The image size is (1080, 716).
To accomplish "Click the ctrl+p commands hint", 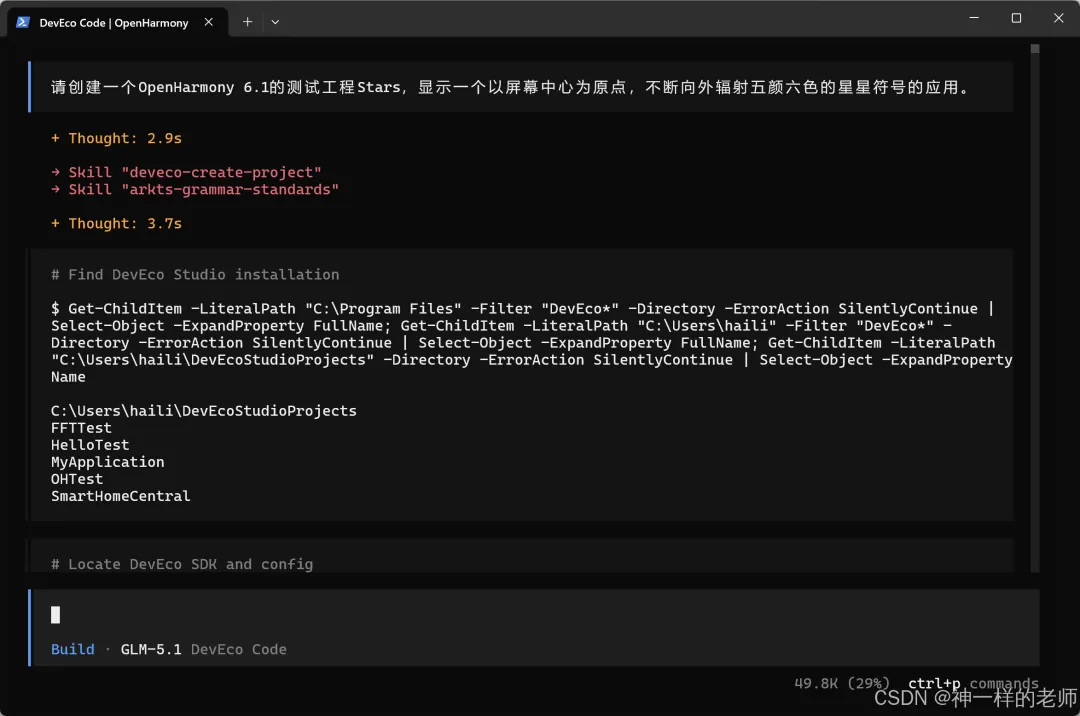I will [973, 684].
